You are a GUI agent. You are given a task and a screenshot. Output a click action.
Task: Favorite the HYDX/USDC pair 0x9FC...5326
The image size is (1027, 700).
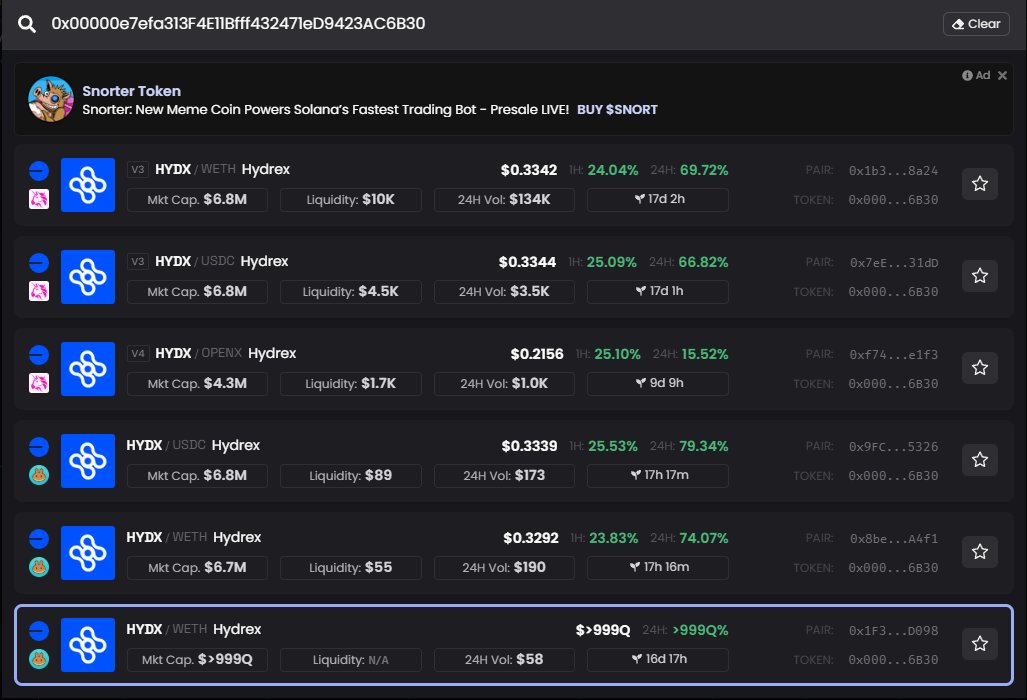pos(980,460)
